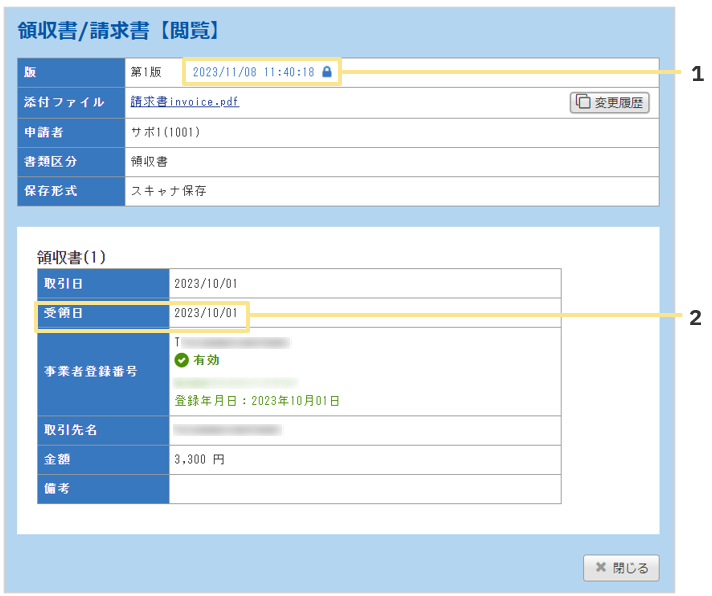Click the empty 備考 remarks cell
712x596 pixels.
[x=365, y=489]
